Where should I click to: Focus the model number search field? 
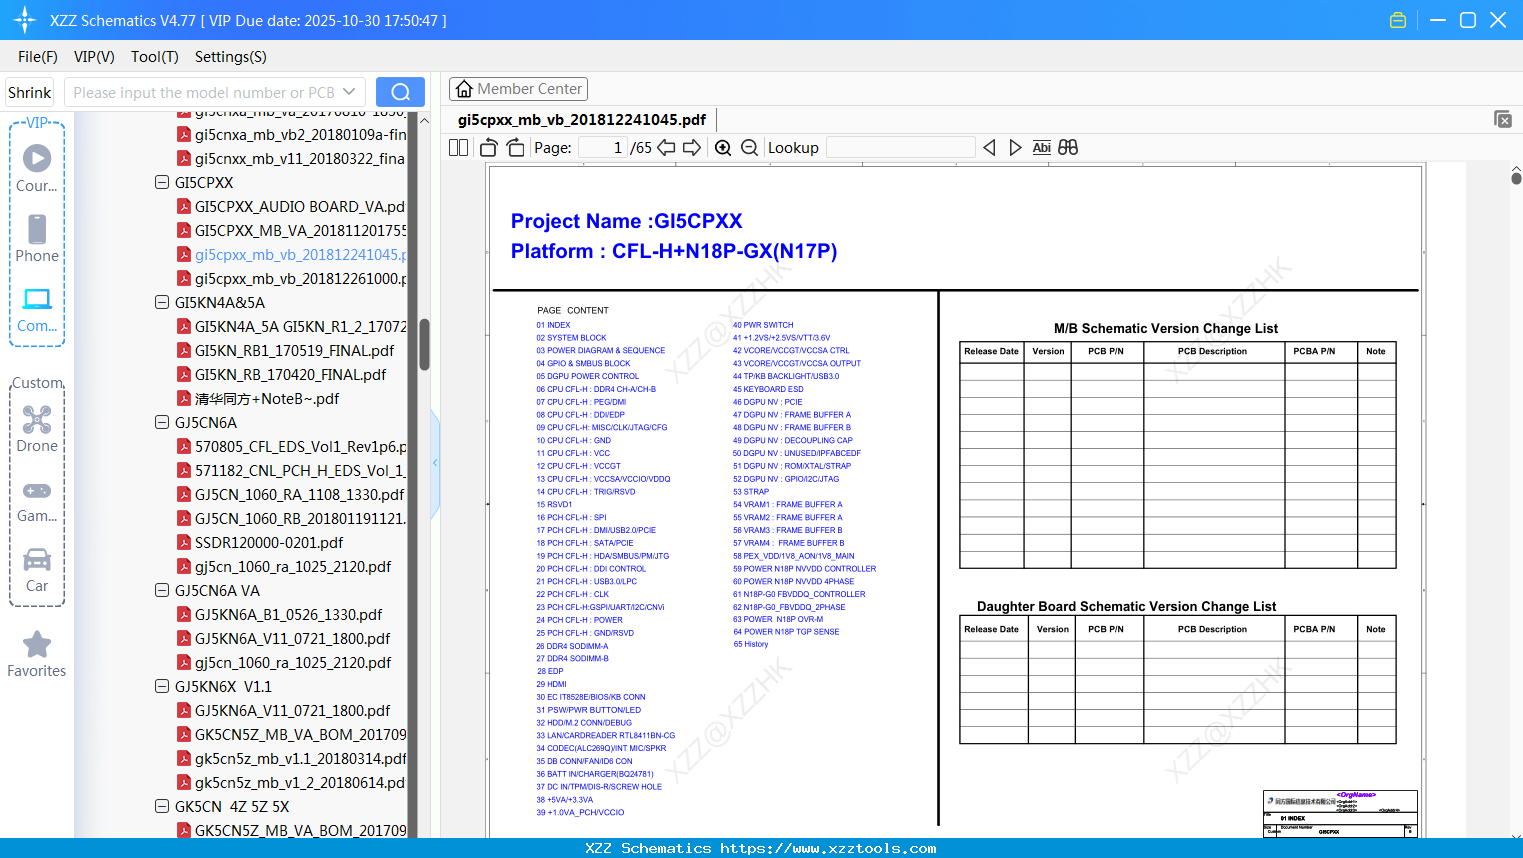coord(203,92)
